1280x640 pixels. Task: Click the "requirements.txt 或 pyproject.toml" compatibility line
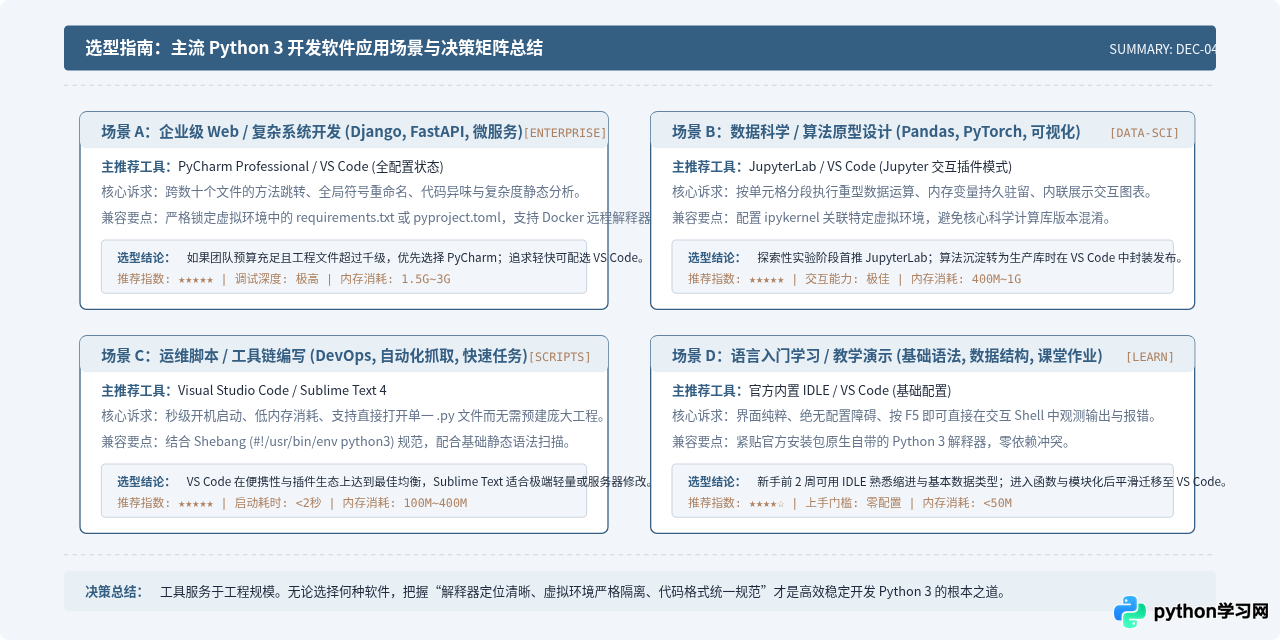(376, 218)
